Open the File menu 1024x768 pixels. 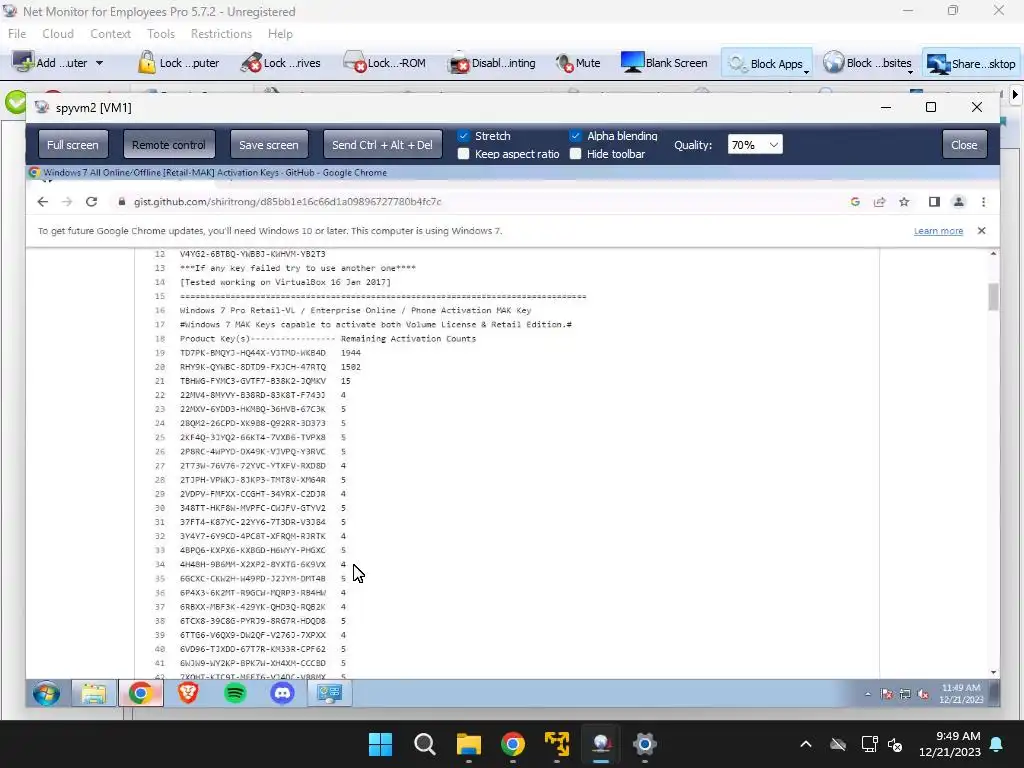[x=17, y=34]
